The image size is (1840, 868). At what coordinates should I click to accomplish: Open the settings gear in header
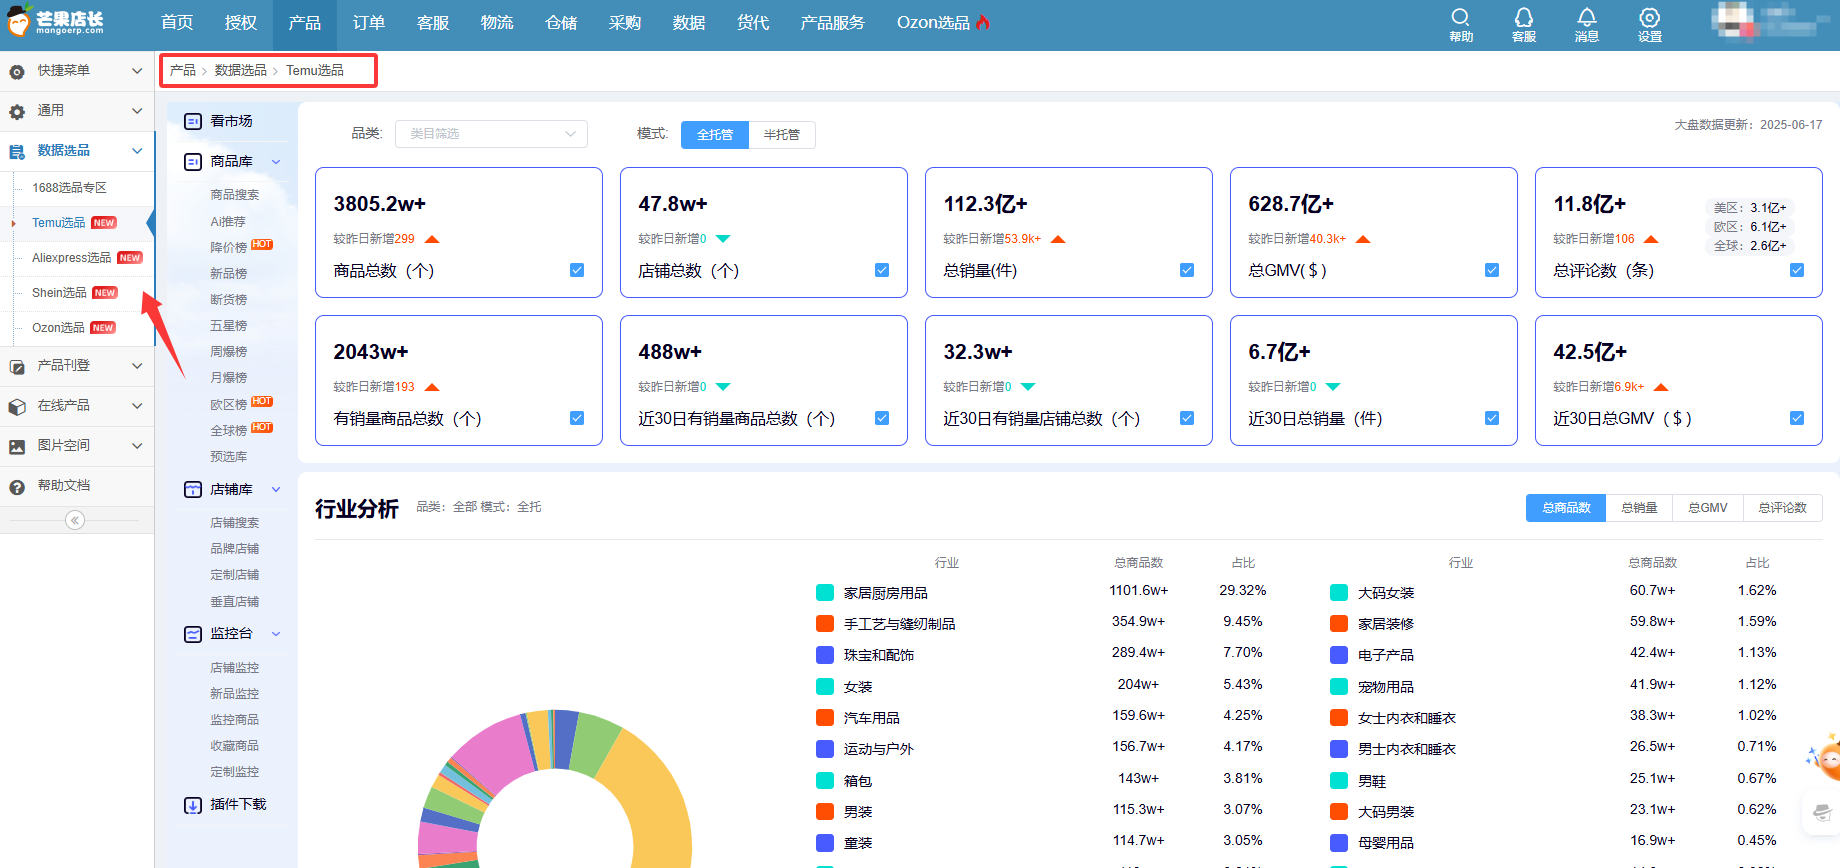click(1649, 18)
